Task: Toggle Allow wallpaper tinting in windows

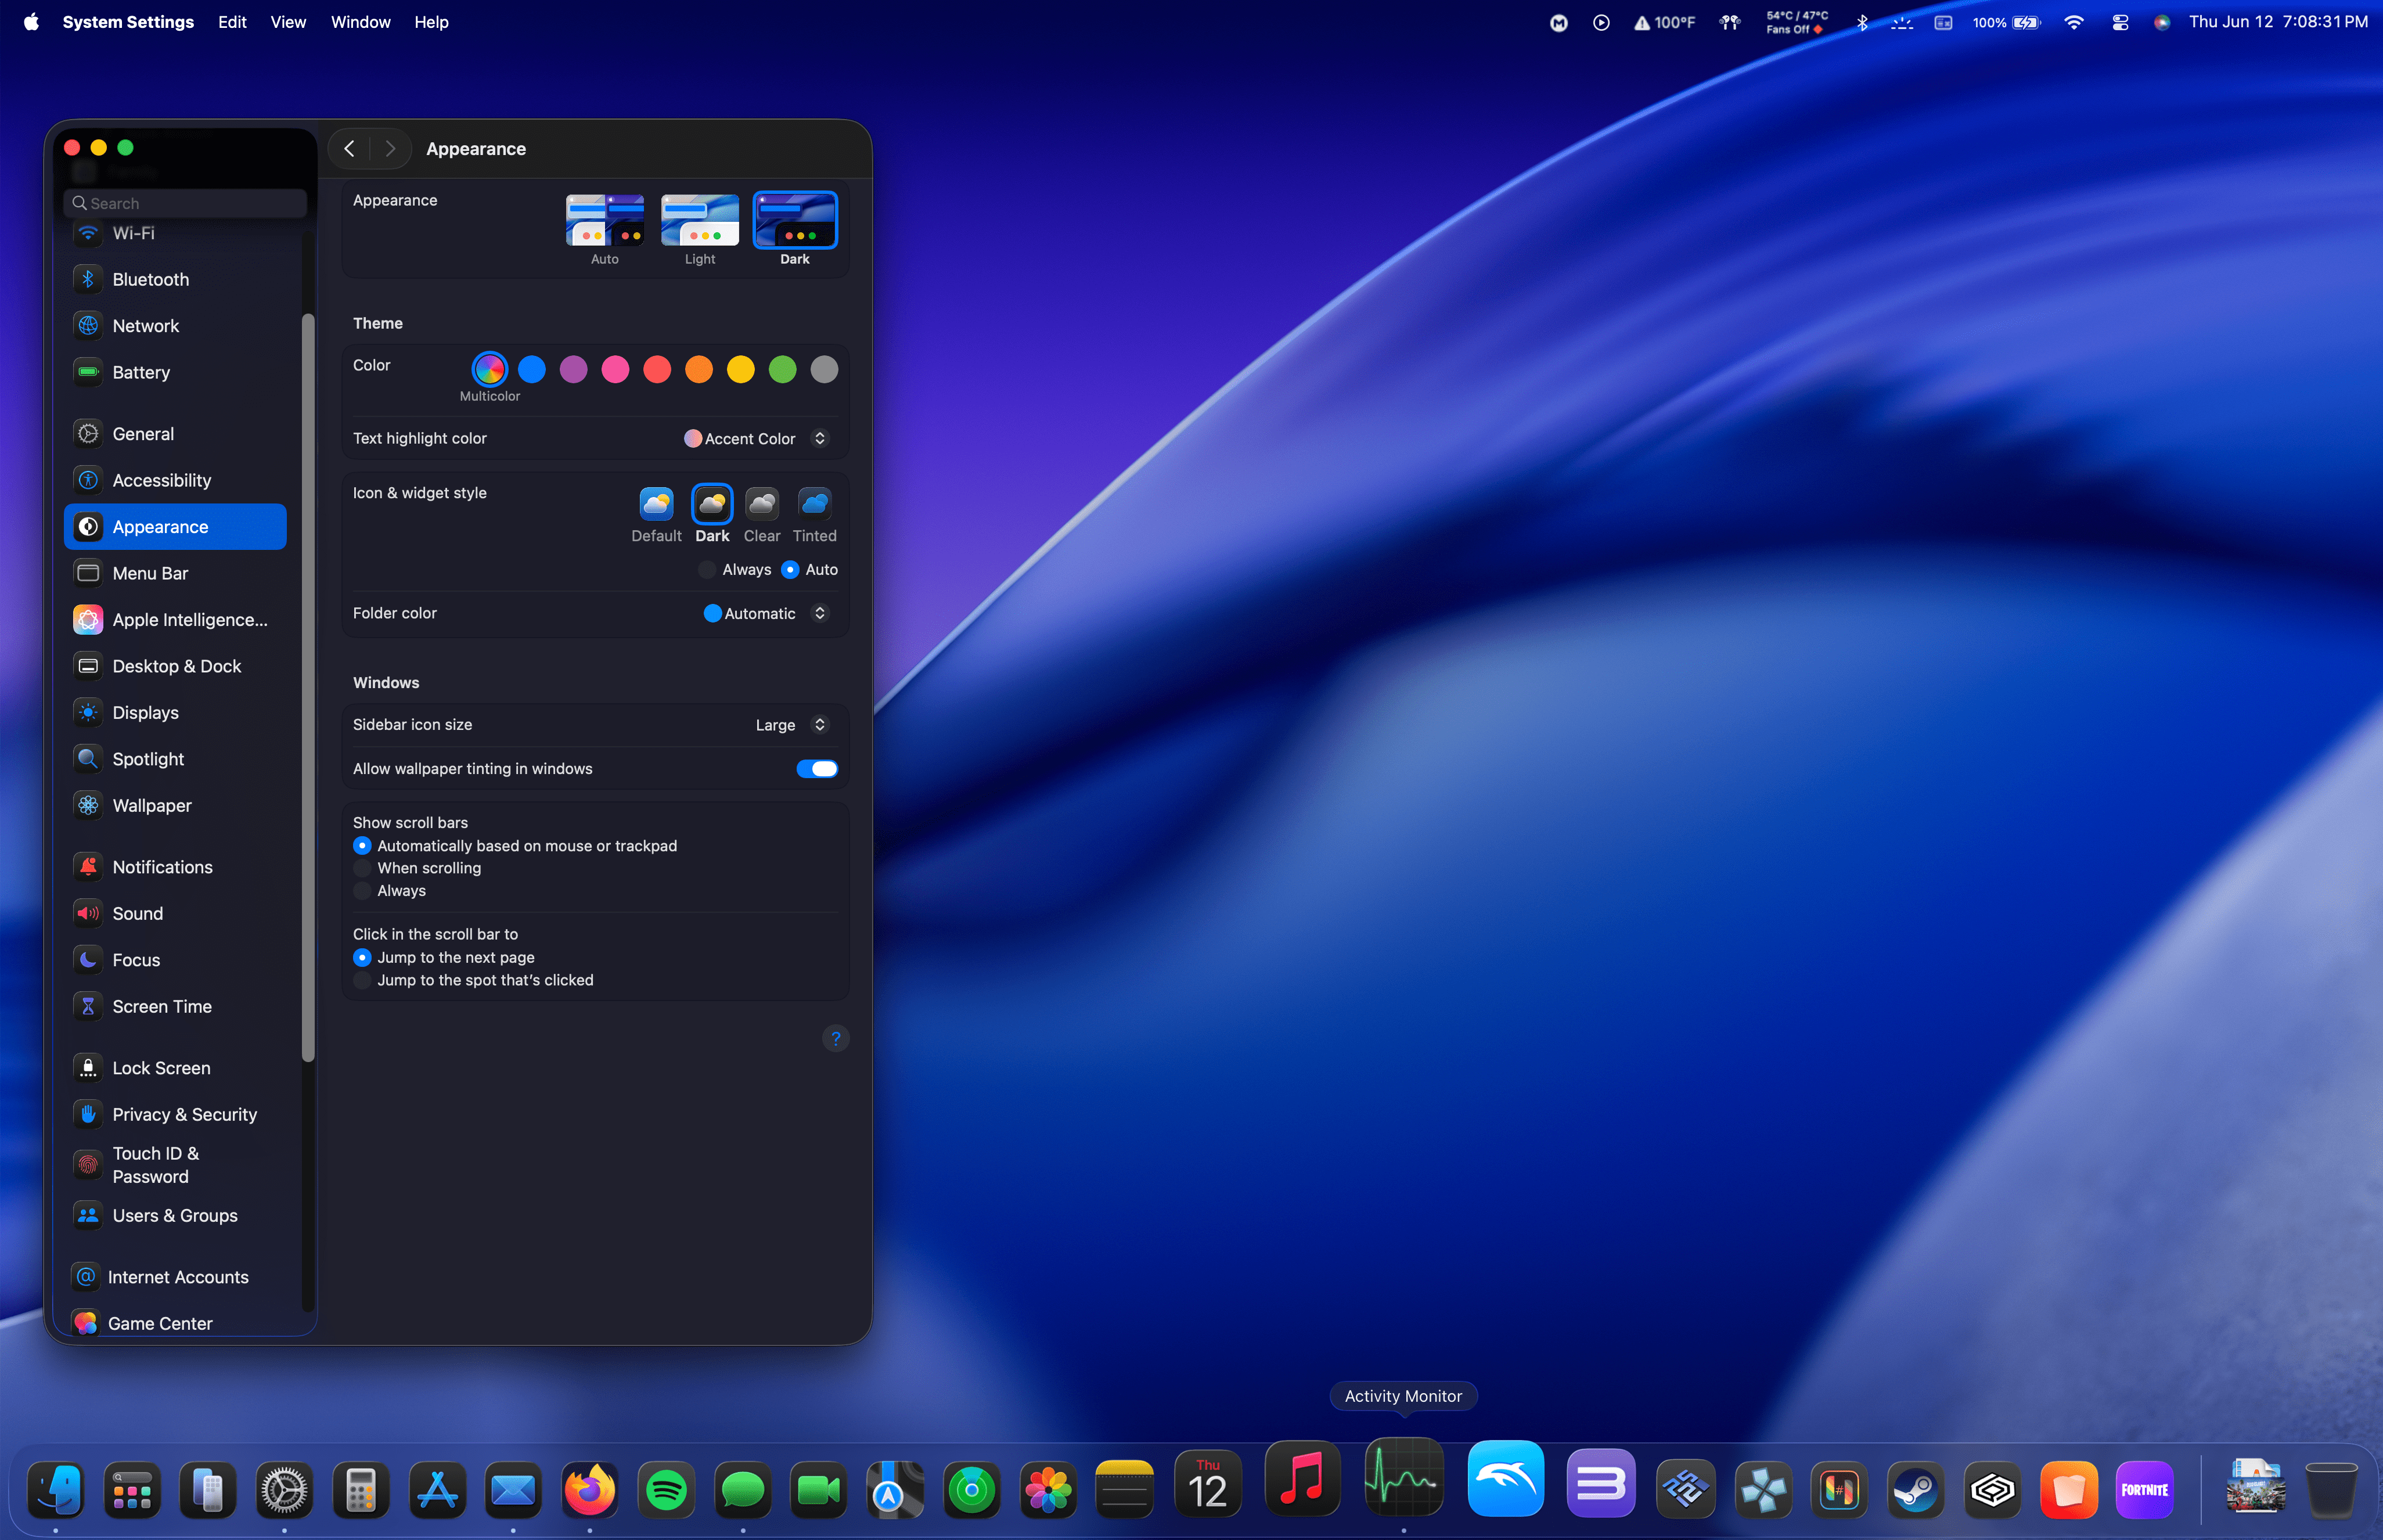Action: (817, 769)
